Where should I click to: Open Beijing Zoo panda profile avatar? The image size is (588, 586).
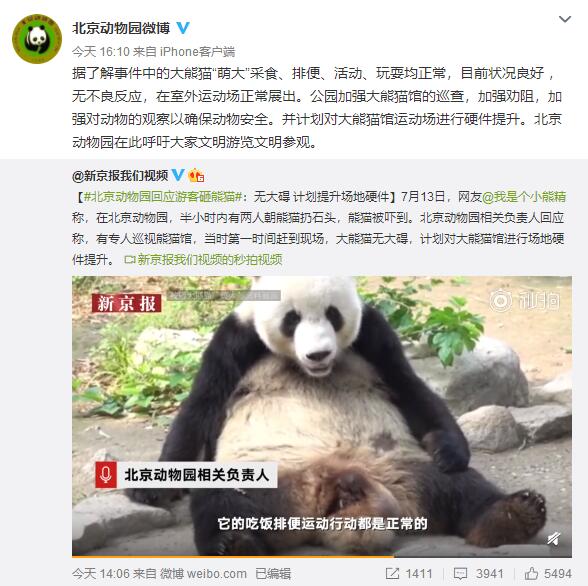[x=37, y=39]
